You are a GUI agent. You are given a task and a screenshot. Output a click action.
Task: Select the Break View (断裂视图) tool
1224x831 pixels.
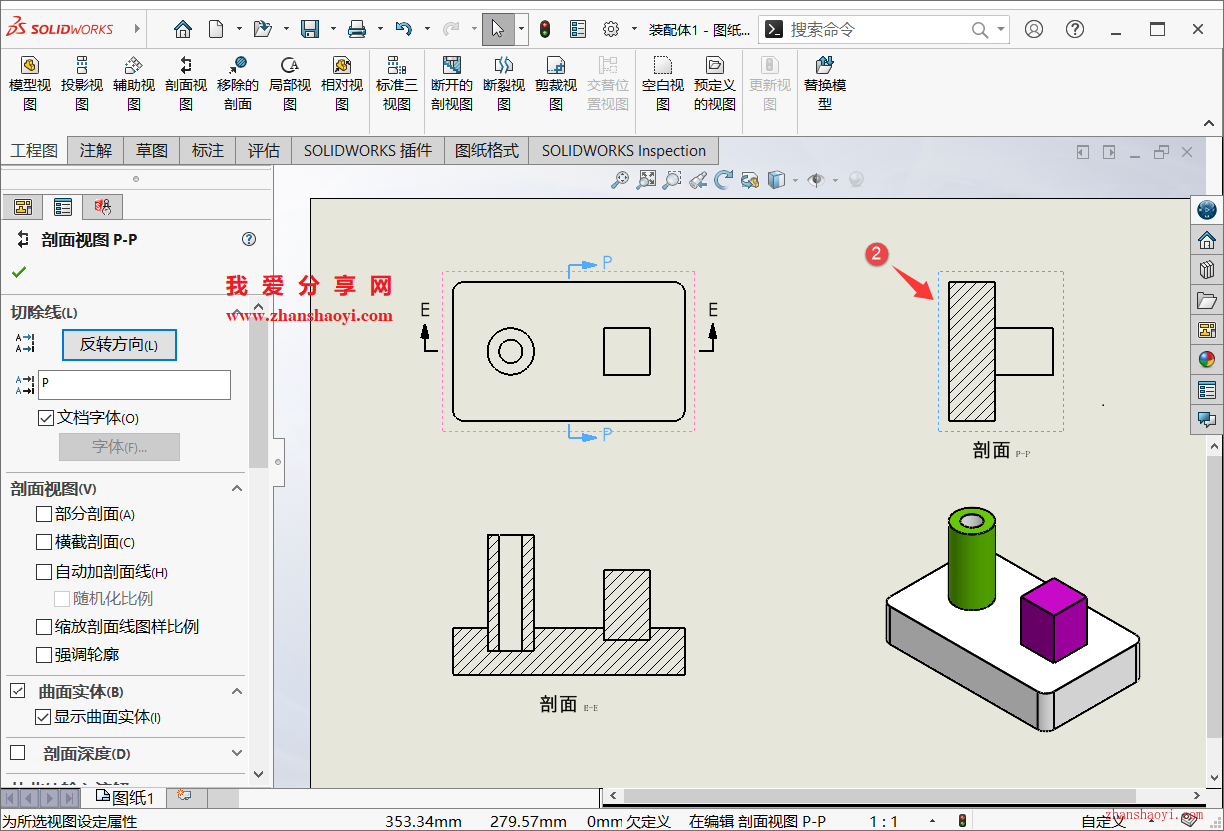(x=504, y=84)
